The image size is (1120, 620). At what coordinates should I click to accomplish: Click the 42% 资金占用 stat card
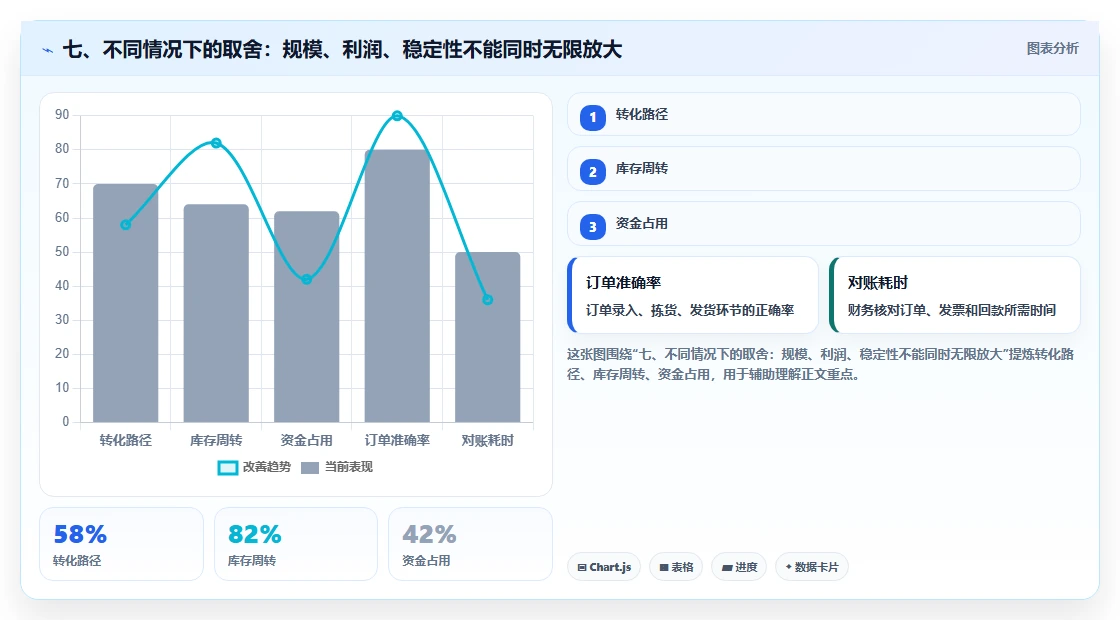(x=470, y=544)
